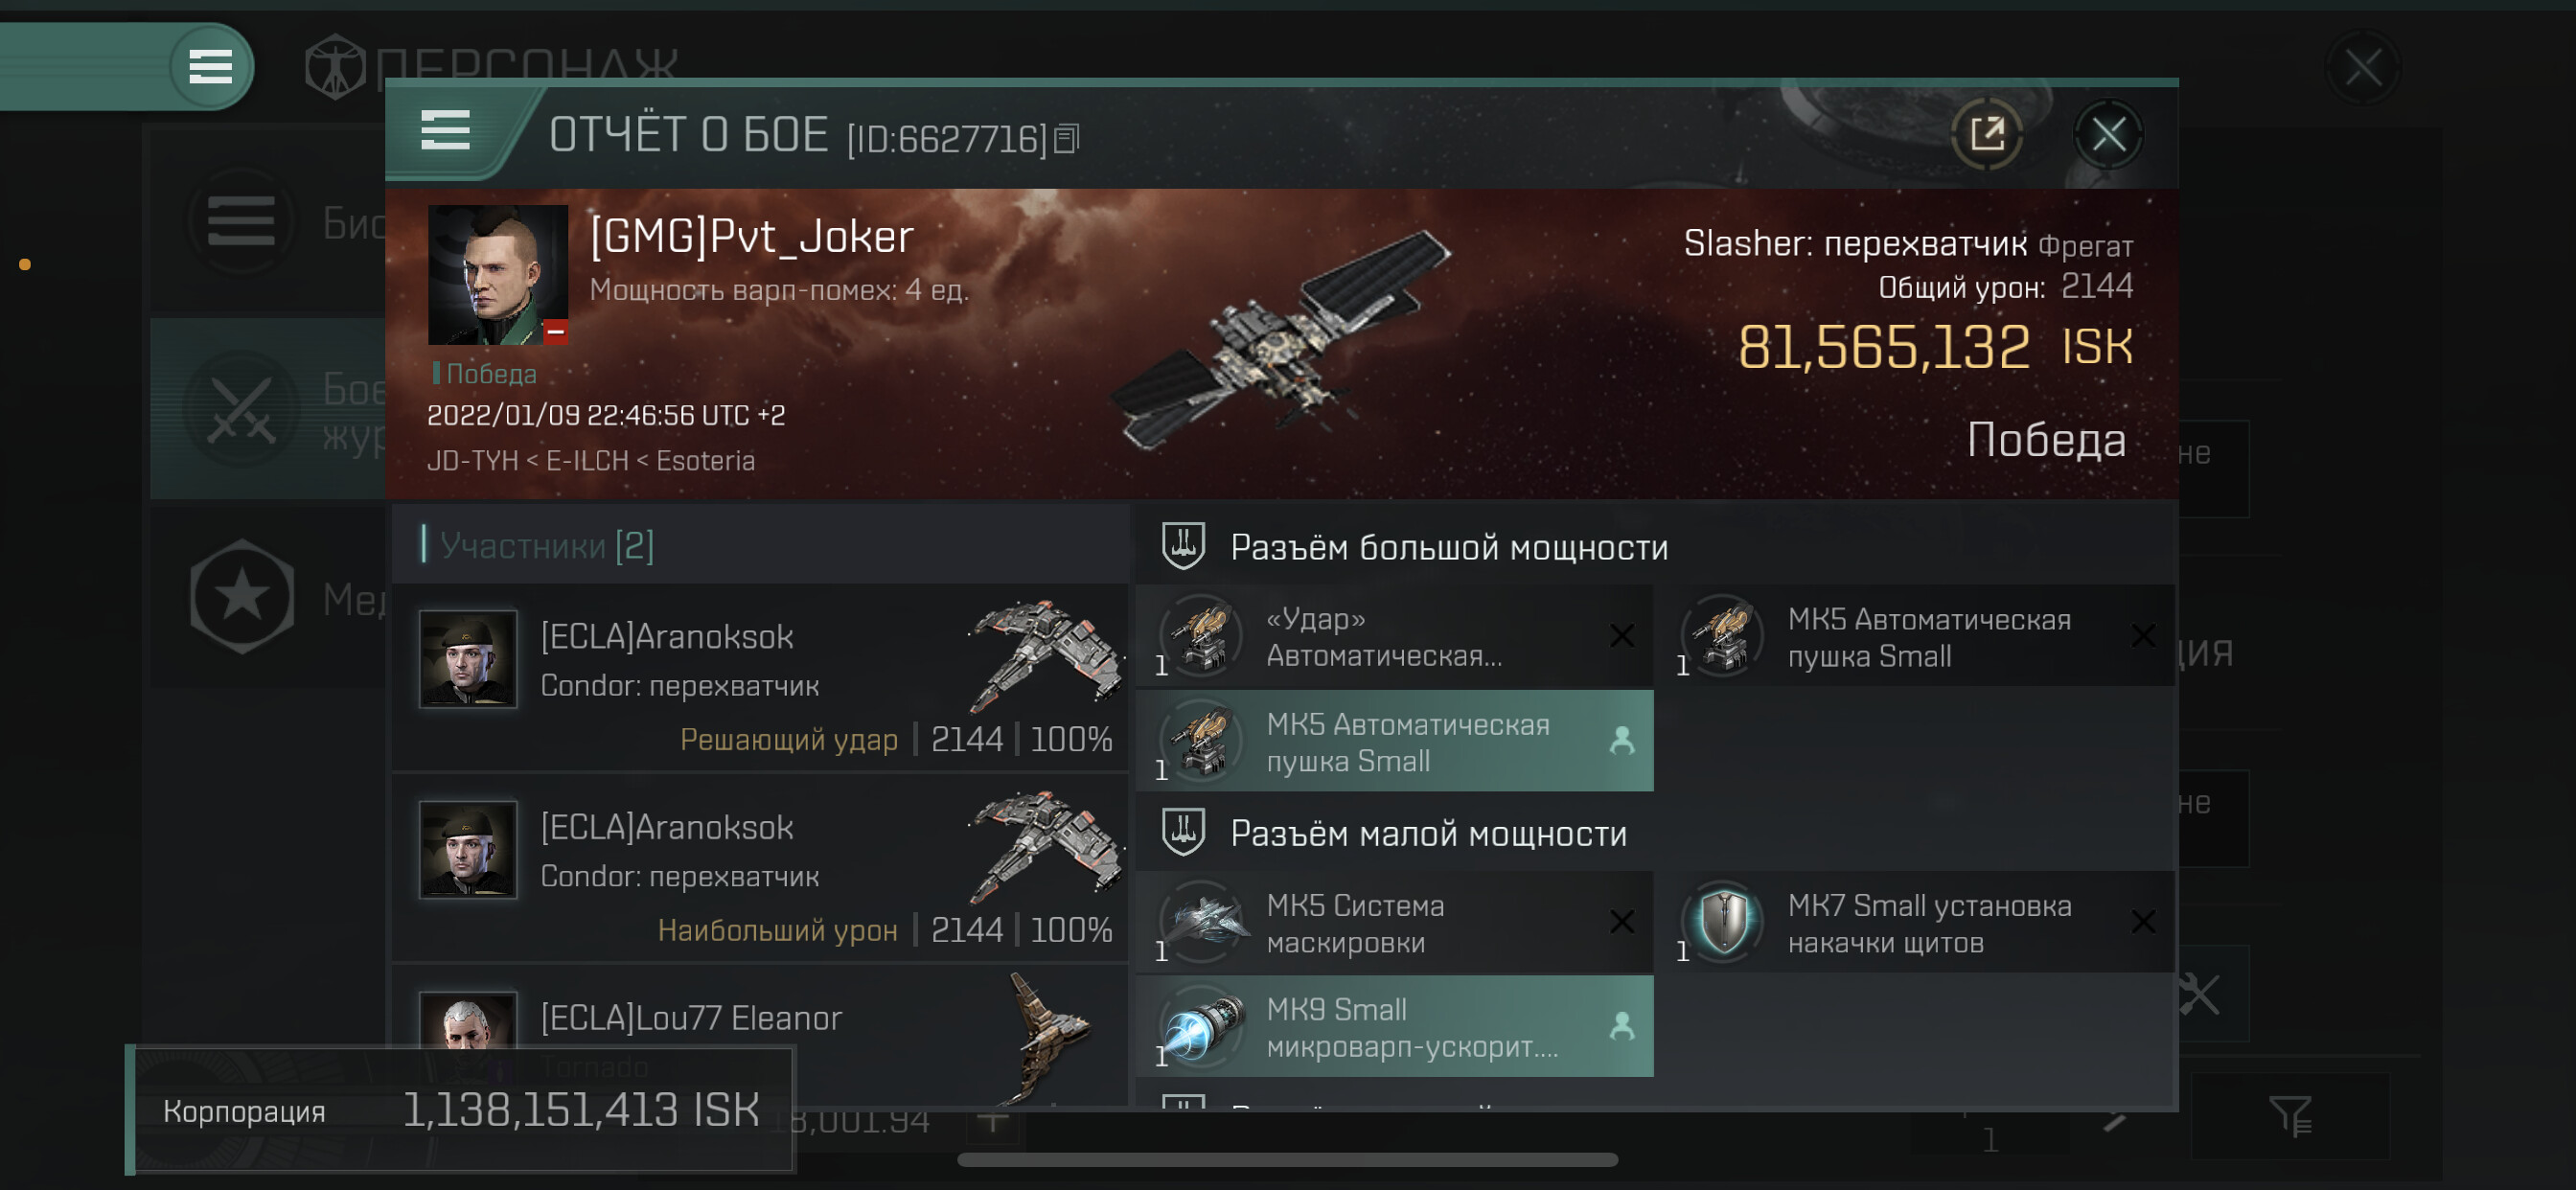
Task: Click the МК7 Small shield booster icon
Action: tap(1723, 922)
